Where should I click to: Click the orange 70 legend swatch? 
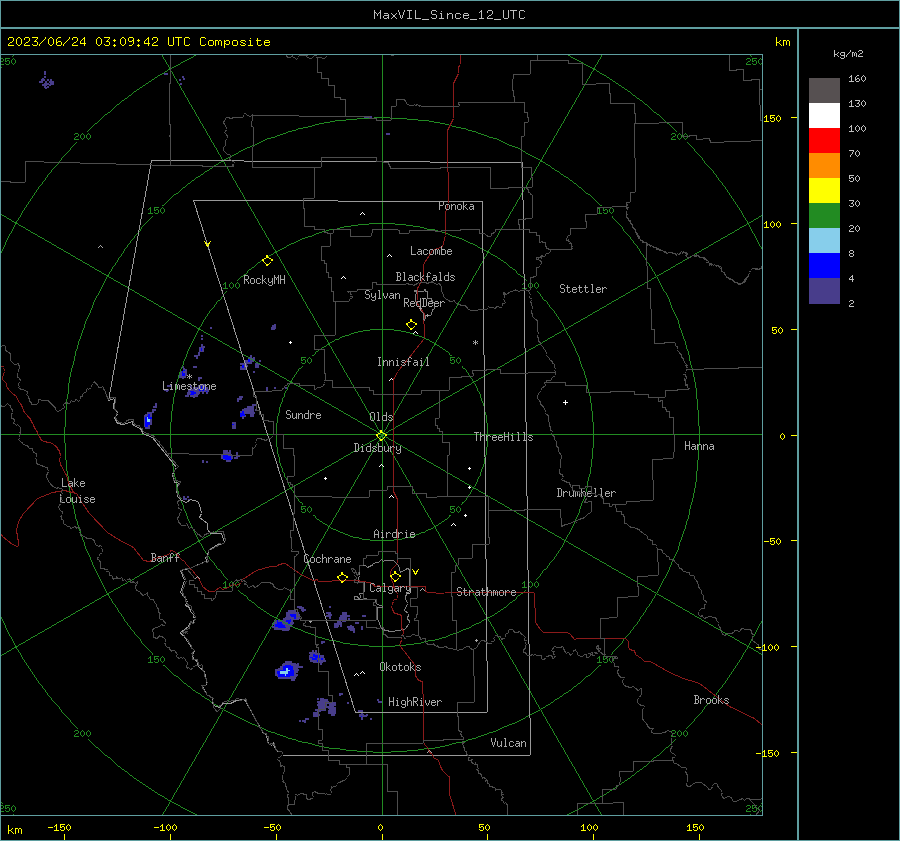pyautogui.click(x=824, y=165)
